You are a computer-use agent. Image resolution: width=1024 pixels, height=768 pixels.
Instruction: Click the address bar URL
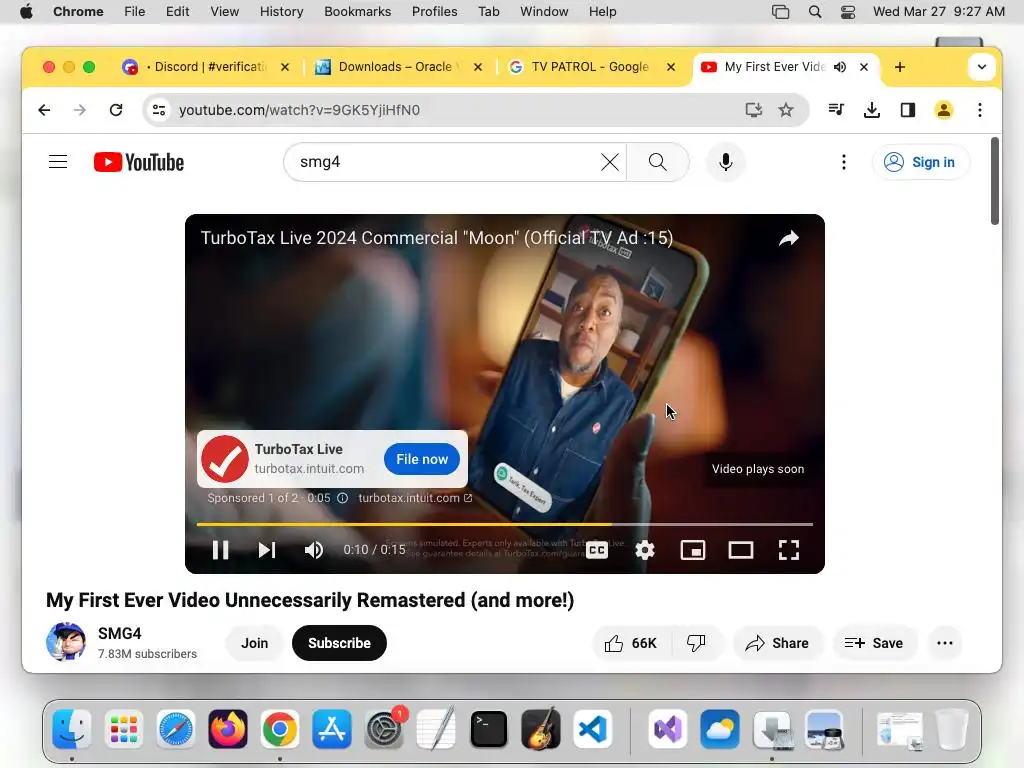coord(299,110)
